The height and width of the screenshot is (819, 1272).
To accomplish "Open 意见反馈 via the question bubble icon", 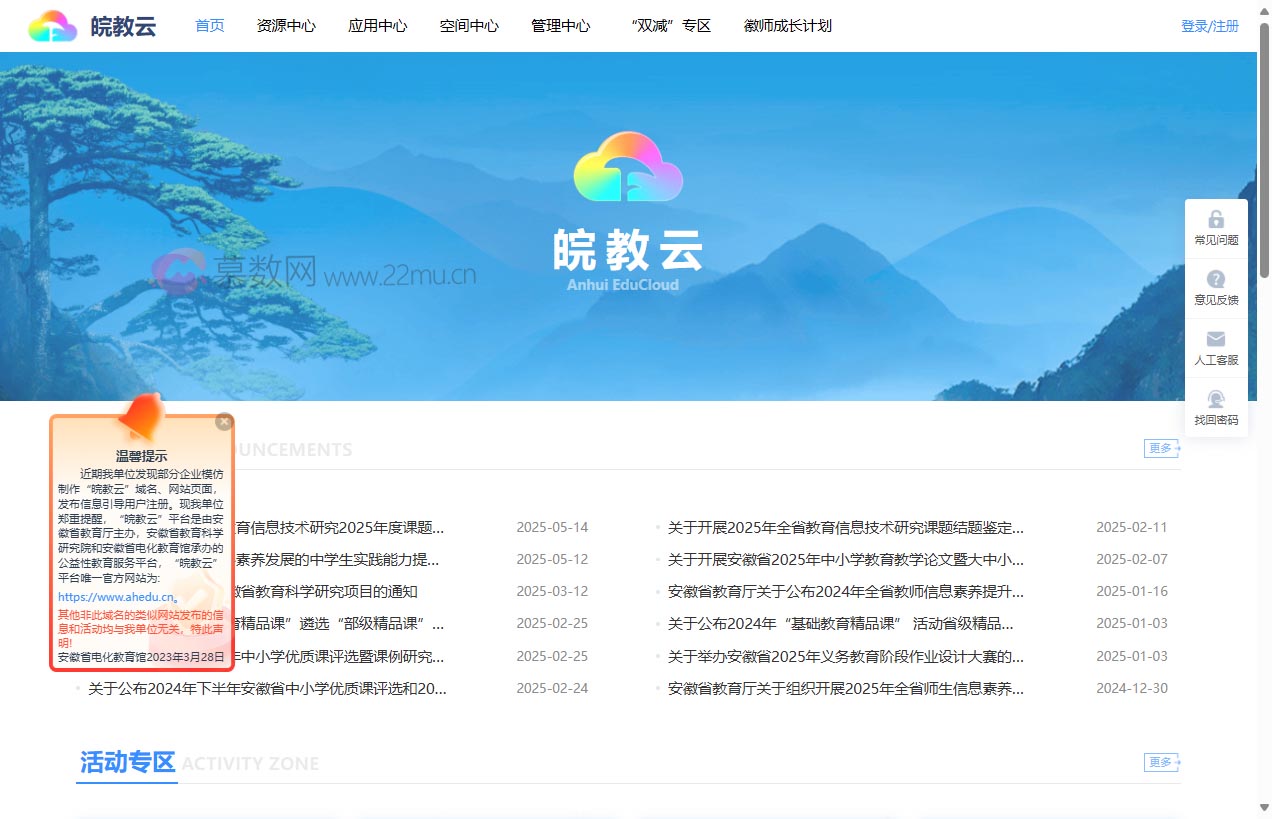I will click(x=1216, y=278).
